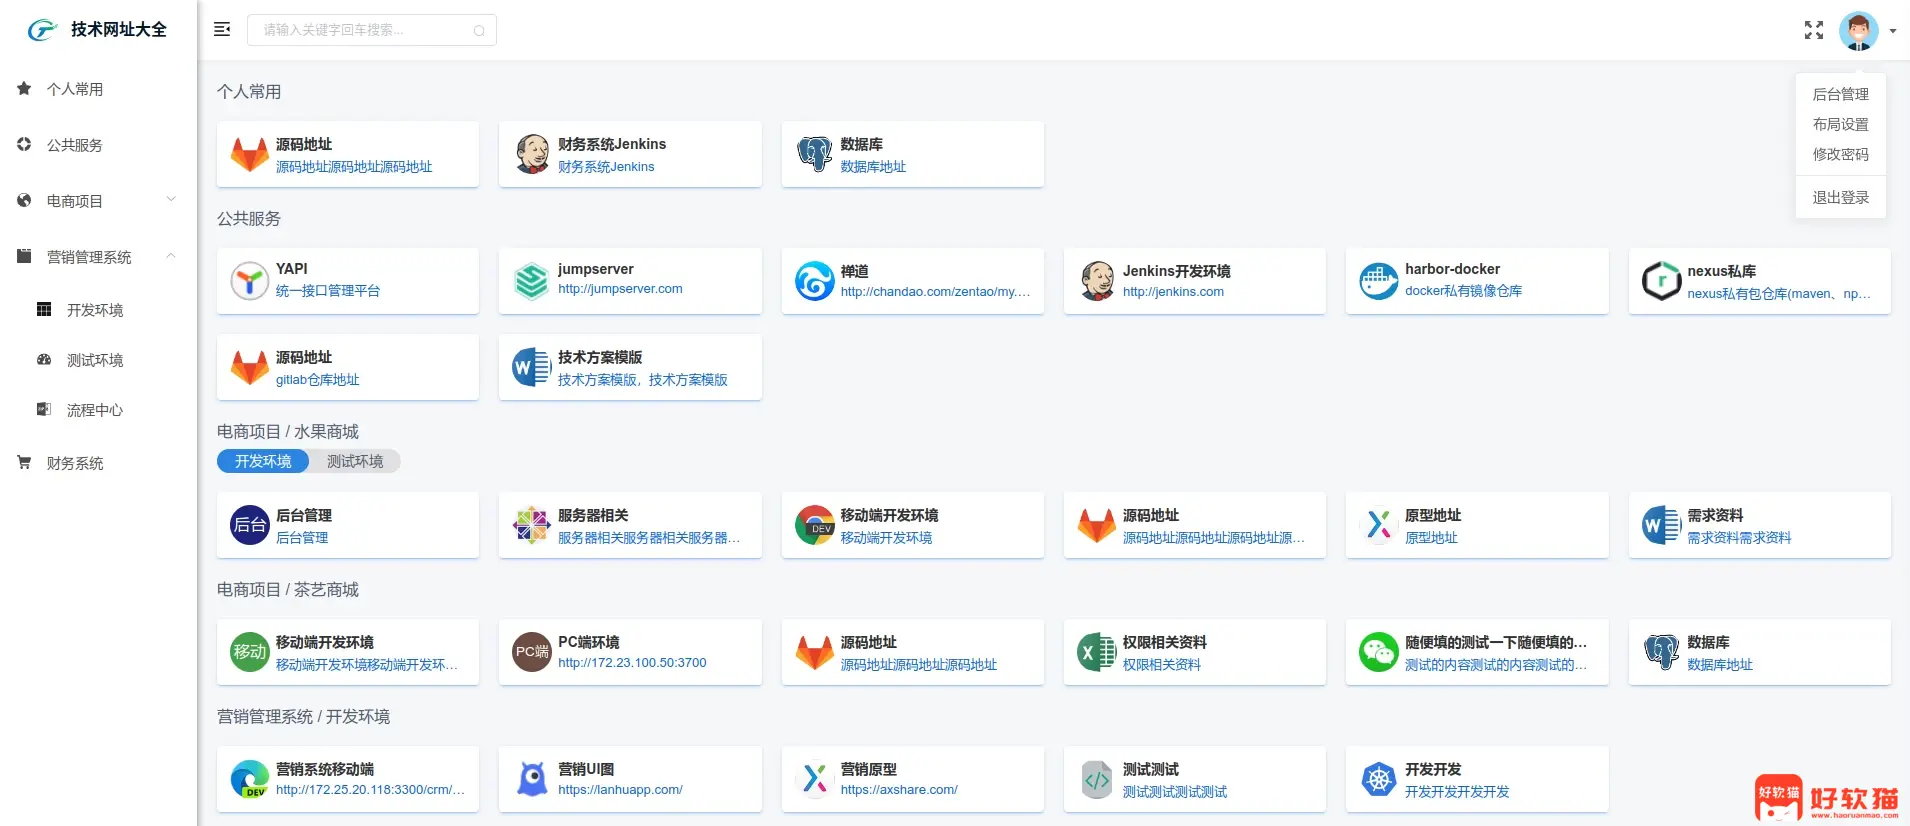
Task: Click the 统一接口管理平台 description text
Action: pyautogui.click(x=328, y=291)
